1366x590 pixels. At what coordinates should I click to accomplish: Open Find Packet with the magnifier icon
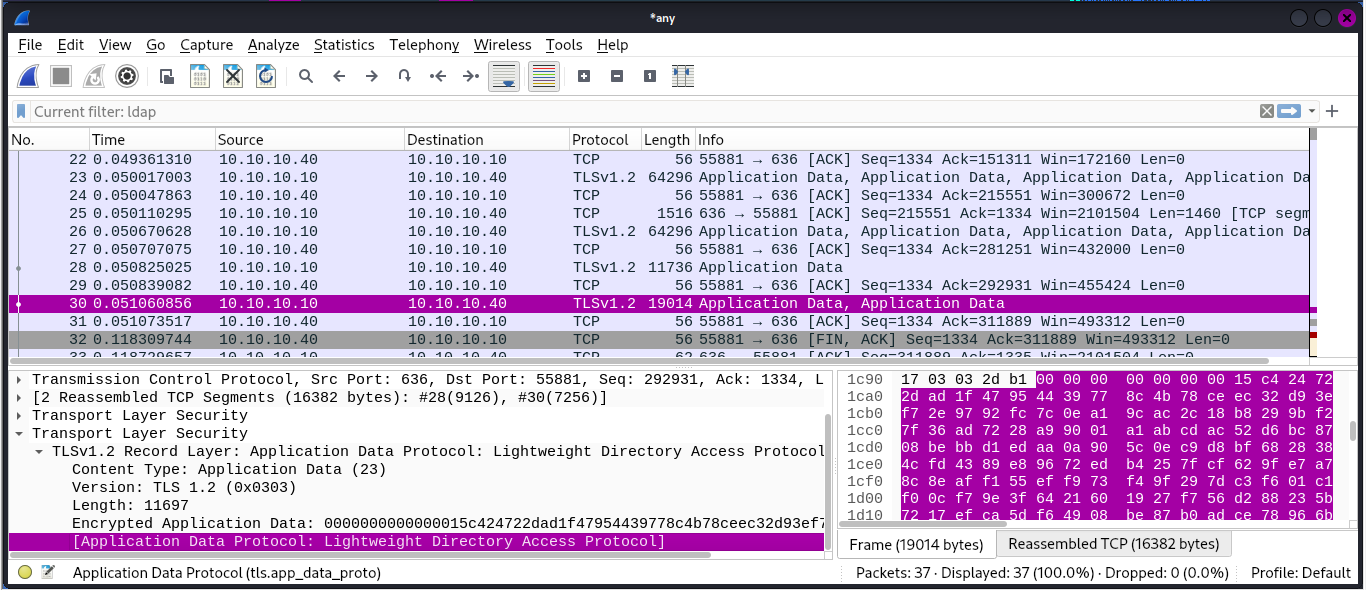306,76
